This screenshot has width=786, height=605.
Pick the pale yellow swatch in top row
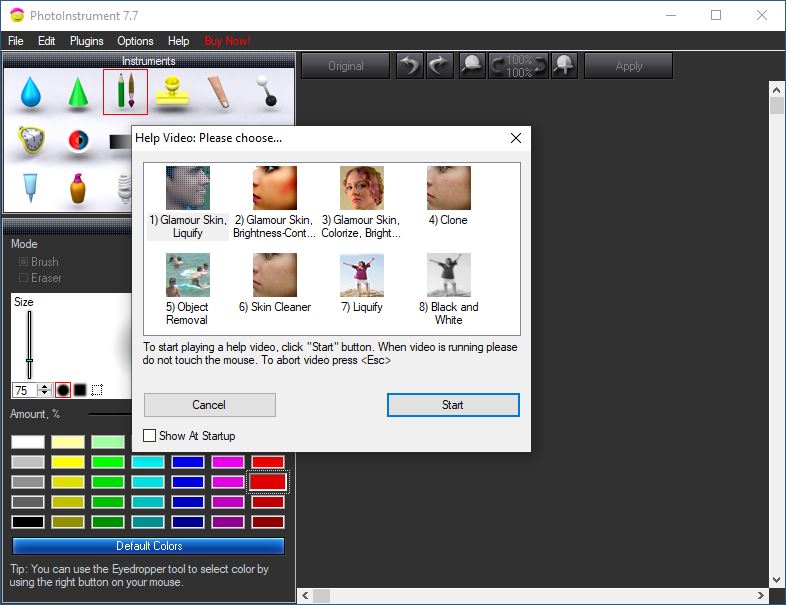(68, 442)
